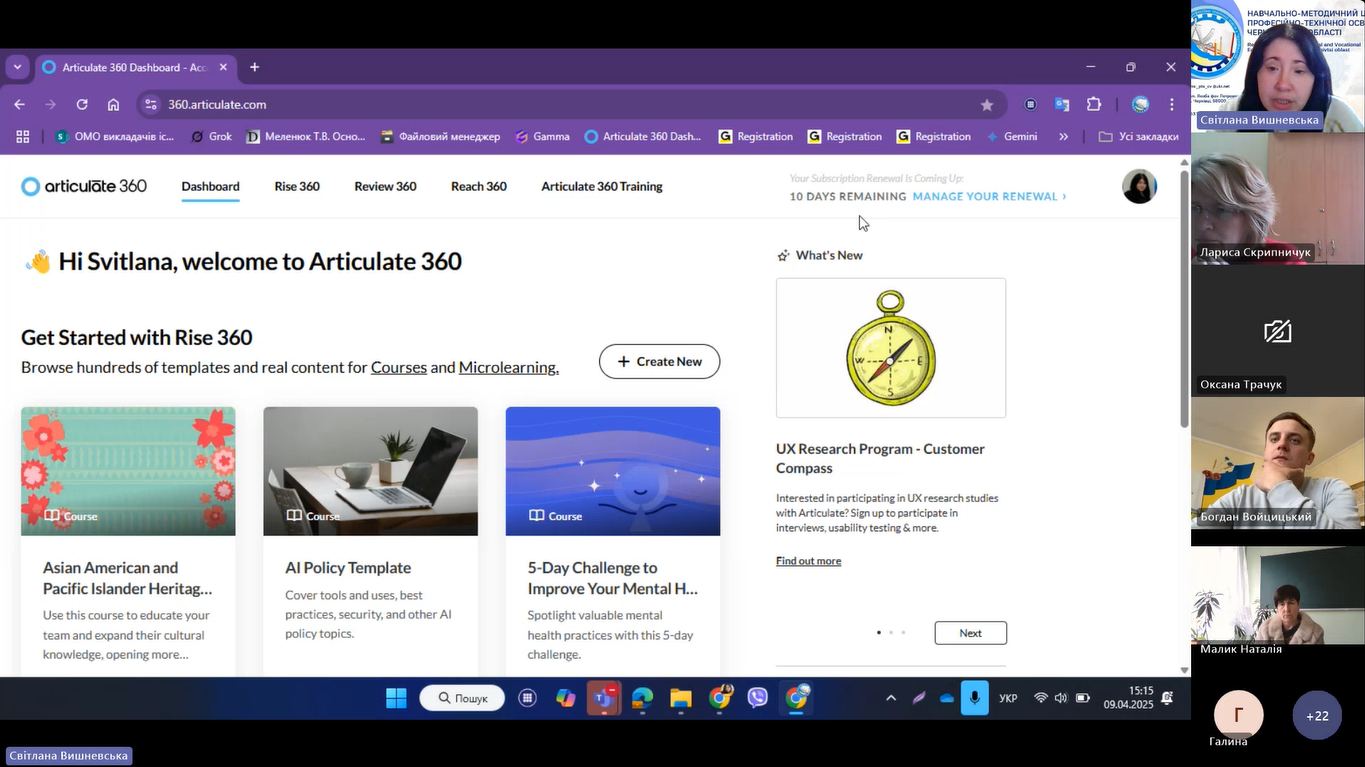Click the Articulate 360 logo
1365x767 pixels.
click(x=84, y=186)
